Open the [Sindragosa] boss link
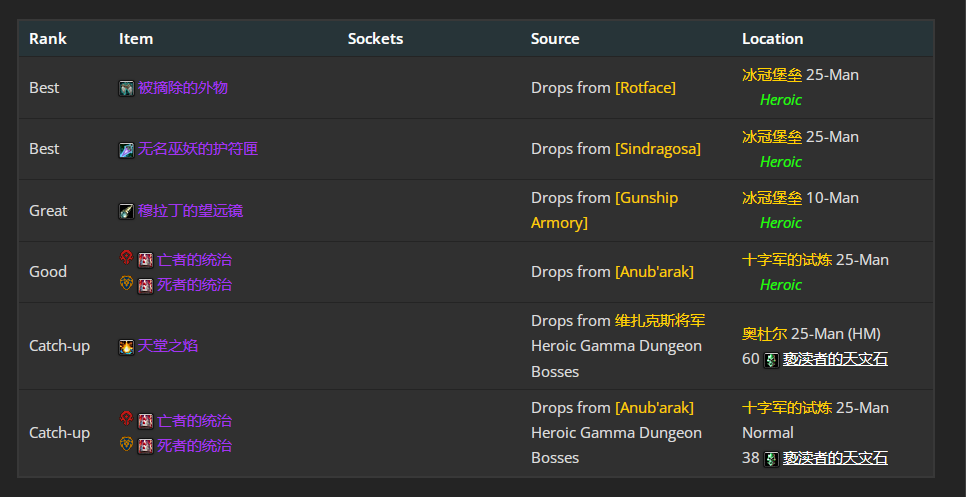The height and width of the screenshot is (497, 966). [x=657, y=149]
